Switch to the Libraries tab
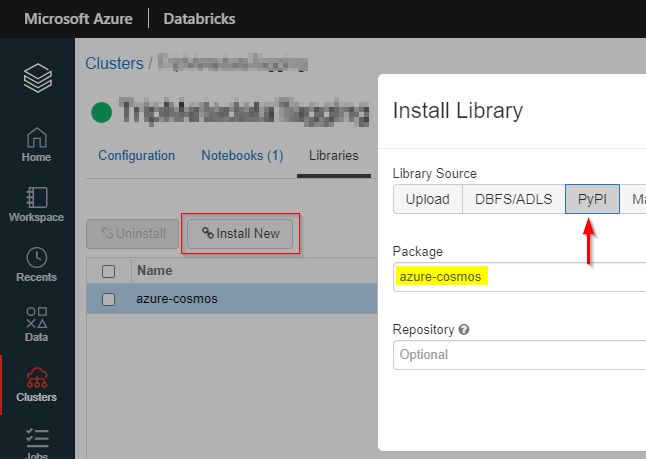This screenshot has height=459, width=646. point(334,155)
